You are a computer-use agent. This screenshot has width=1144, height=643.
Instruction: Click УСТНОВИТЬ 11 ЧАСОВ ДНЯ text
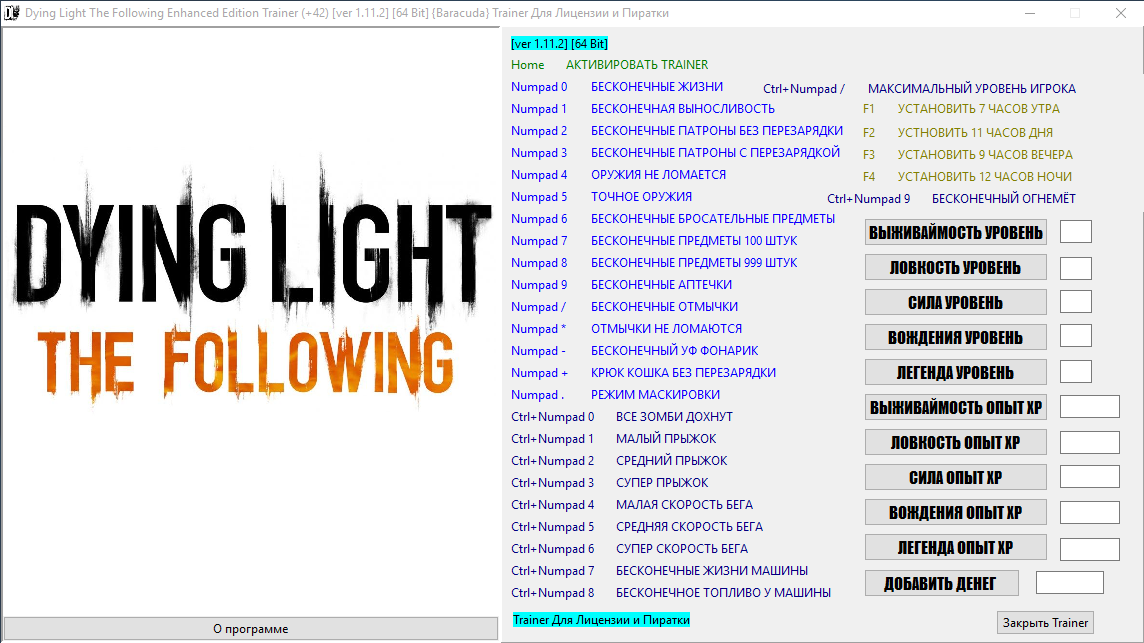coord(975,133)
